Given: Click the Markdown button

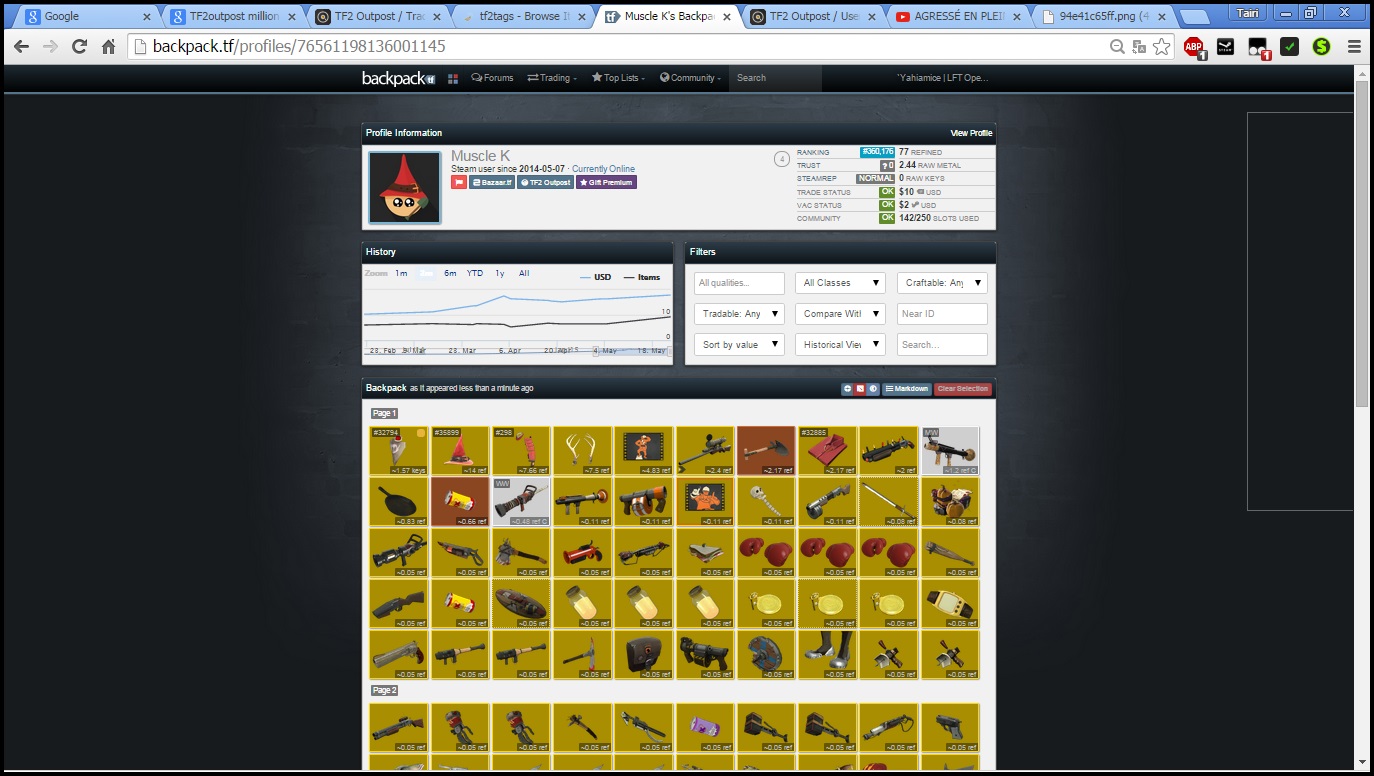Looking at the screenshot, I should click(907, 388).
